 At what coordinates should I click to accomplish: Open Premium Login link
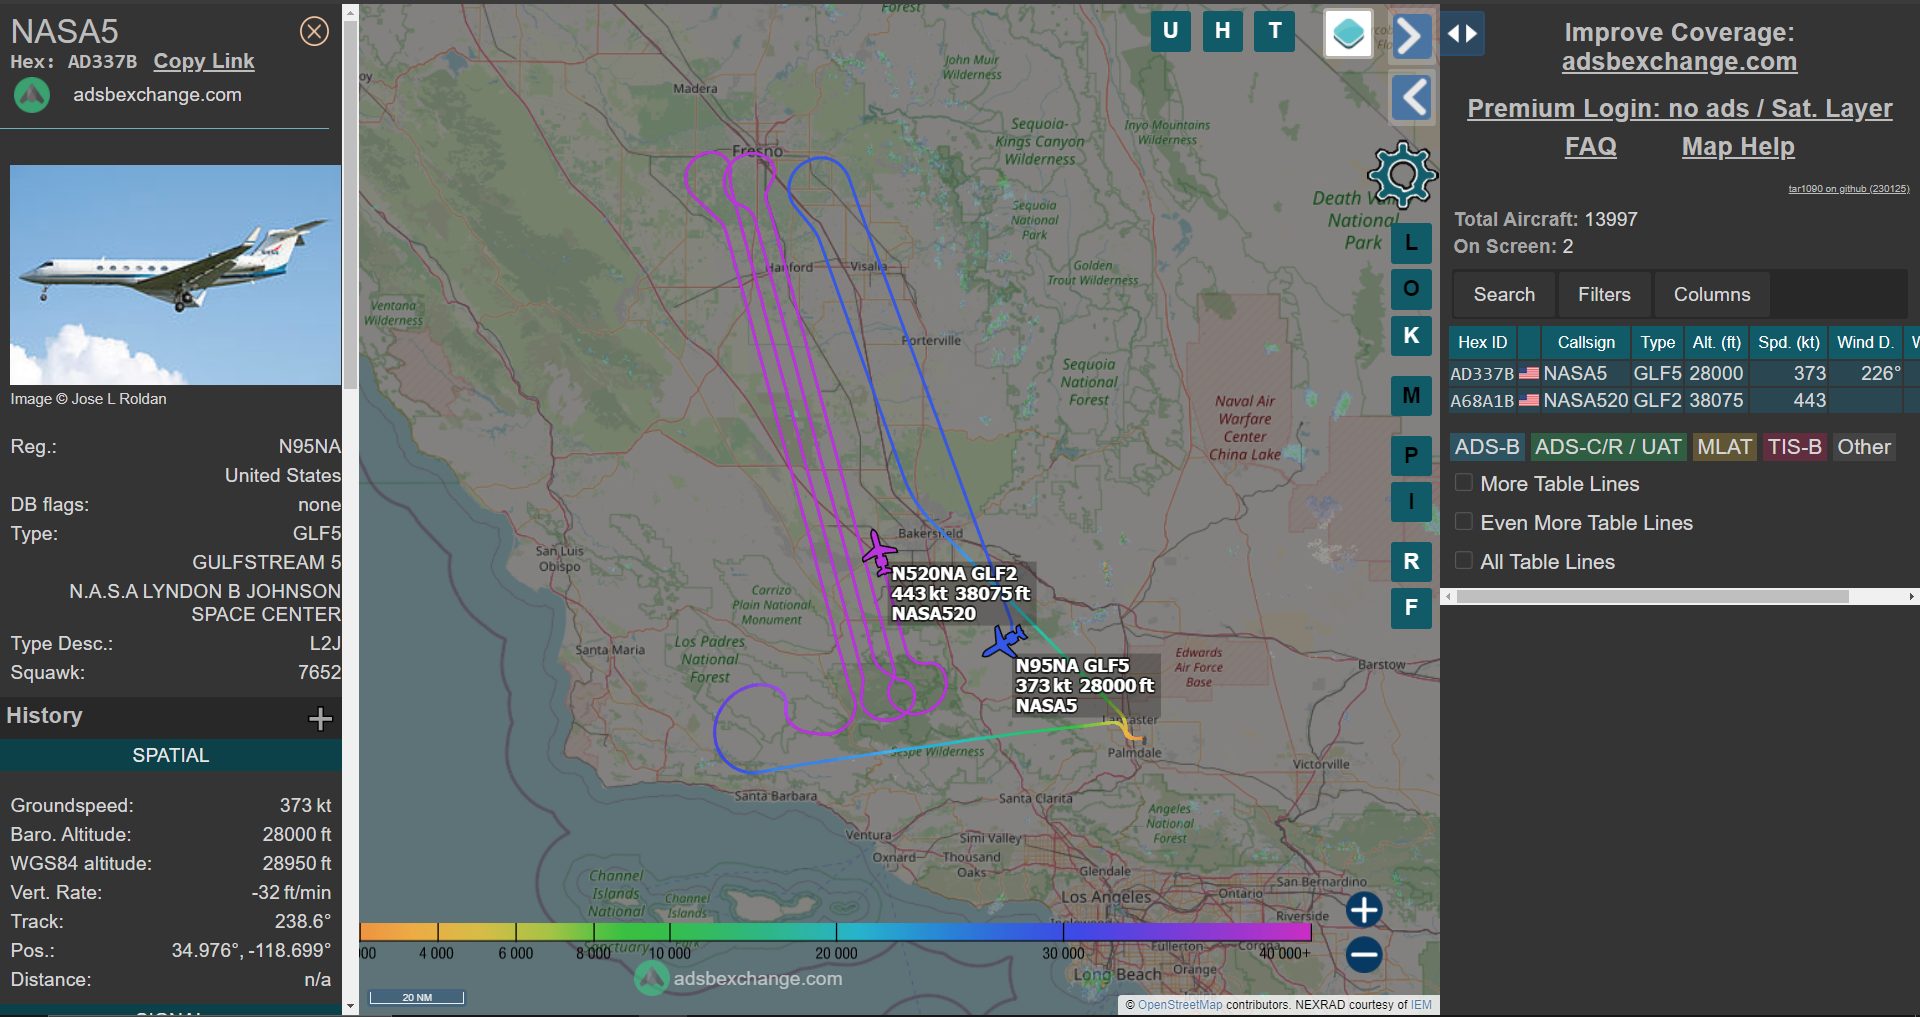pyautogui.click(x=1679, y=108)
